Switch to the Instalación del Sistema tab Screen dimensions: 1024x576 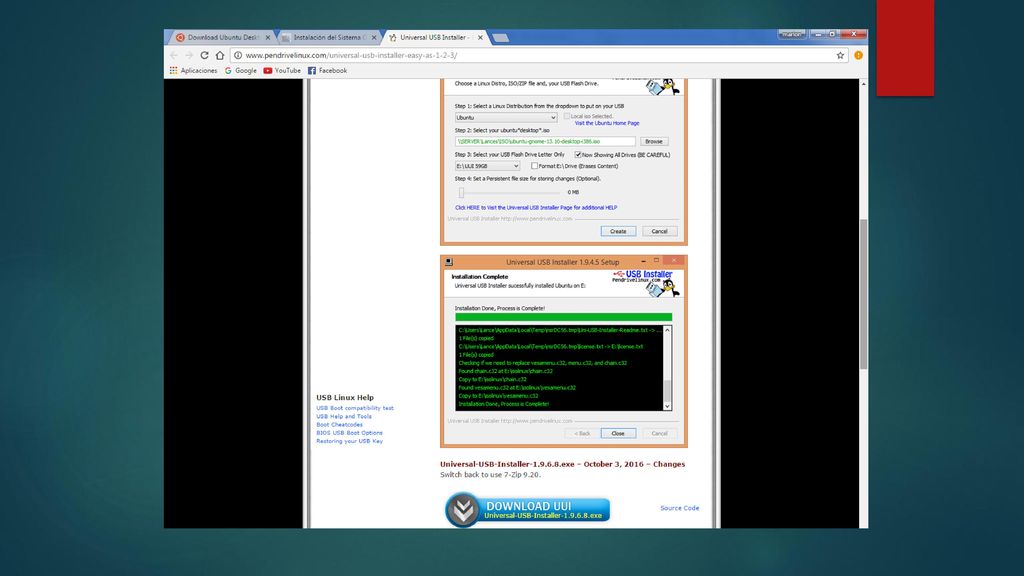tap(328, 38)
